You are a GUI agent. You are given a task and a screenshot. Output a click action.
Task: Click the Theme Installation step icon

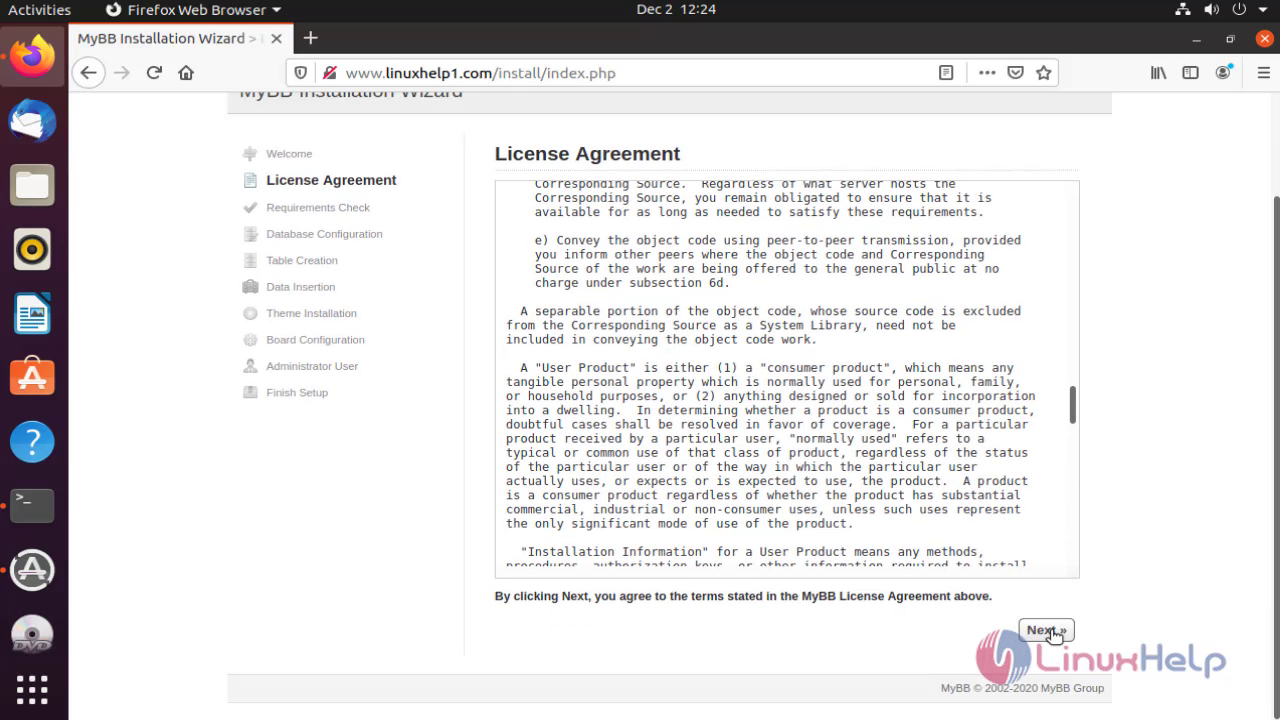click(250, 313)
